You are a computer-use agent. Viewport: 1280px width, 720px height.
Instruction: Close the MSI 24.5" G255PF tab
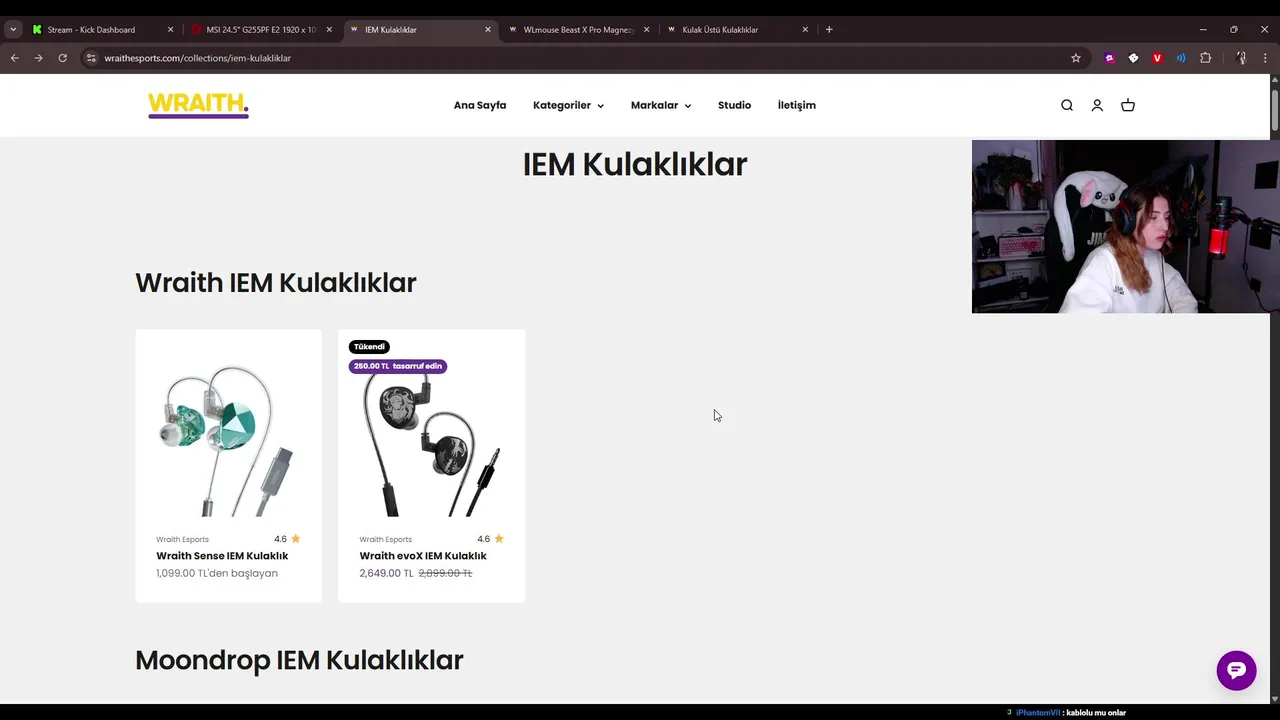[329, 29]
